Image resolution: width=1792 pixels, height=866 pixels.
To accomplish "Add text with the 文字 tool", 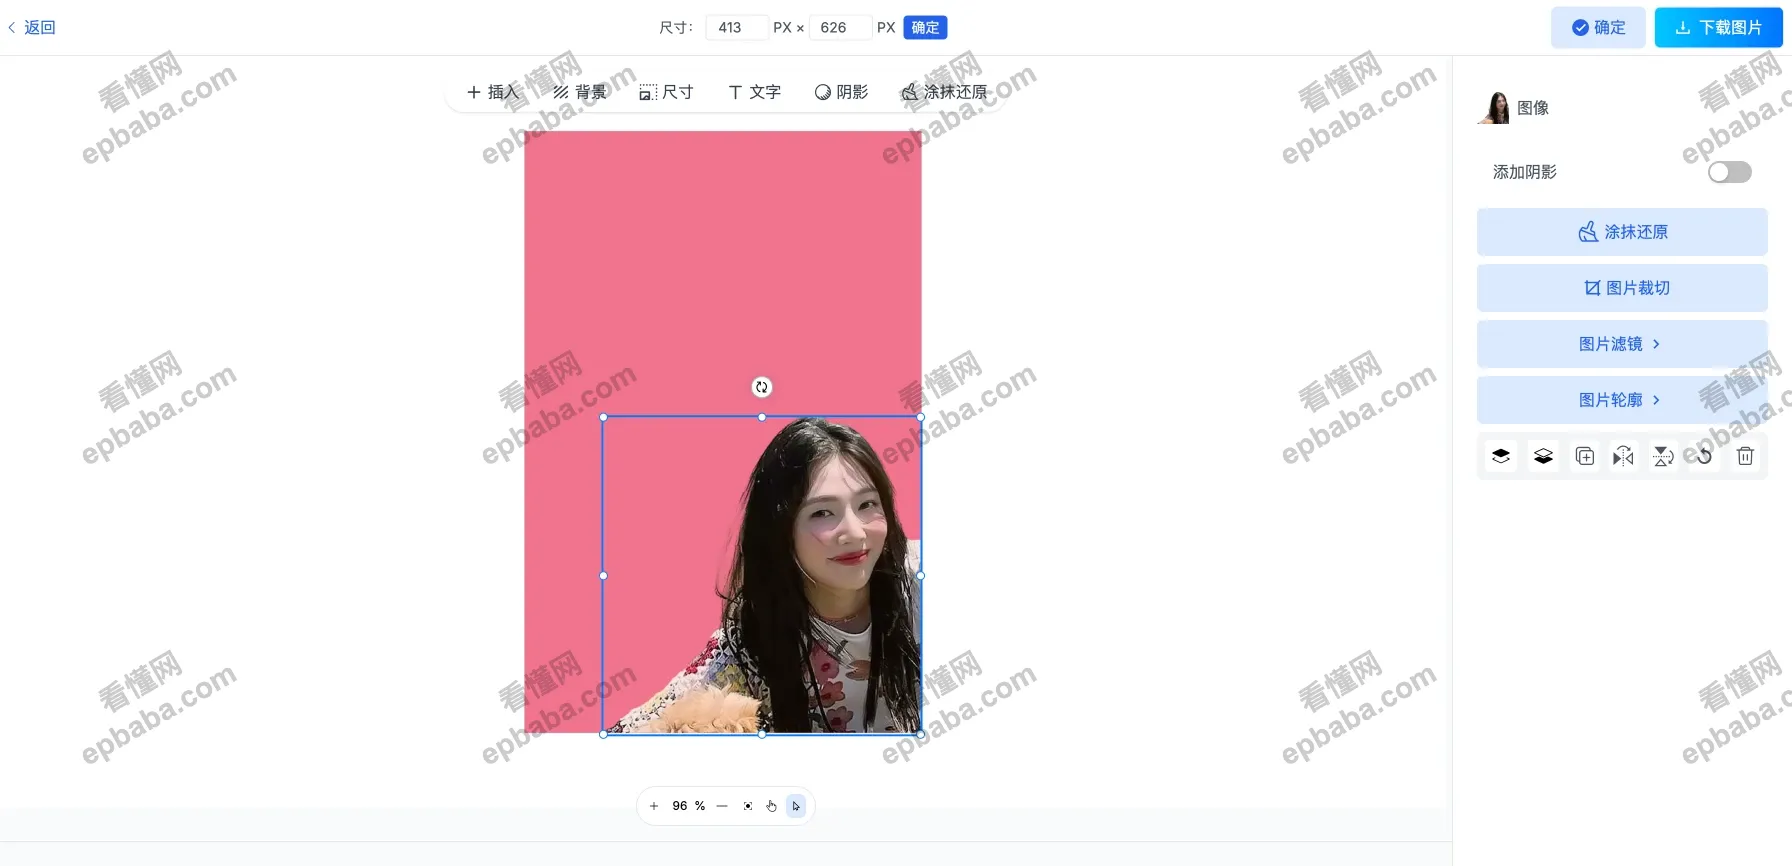I will [754, 92].
